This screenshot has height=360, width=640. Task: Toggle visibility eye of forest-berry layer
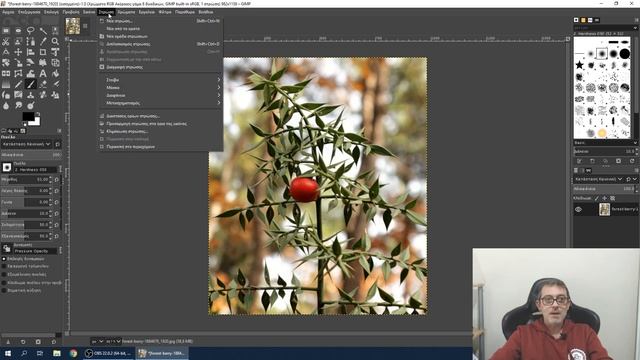[578, 209]
